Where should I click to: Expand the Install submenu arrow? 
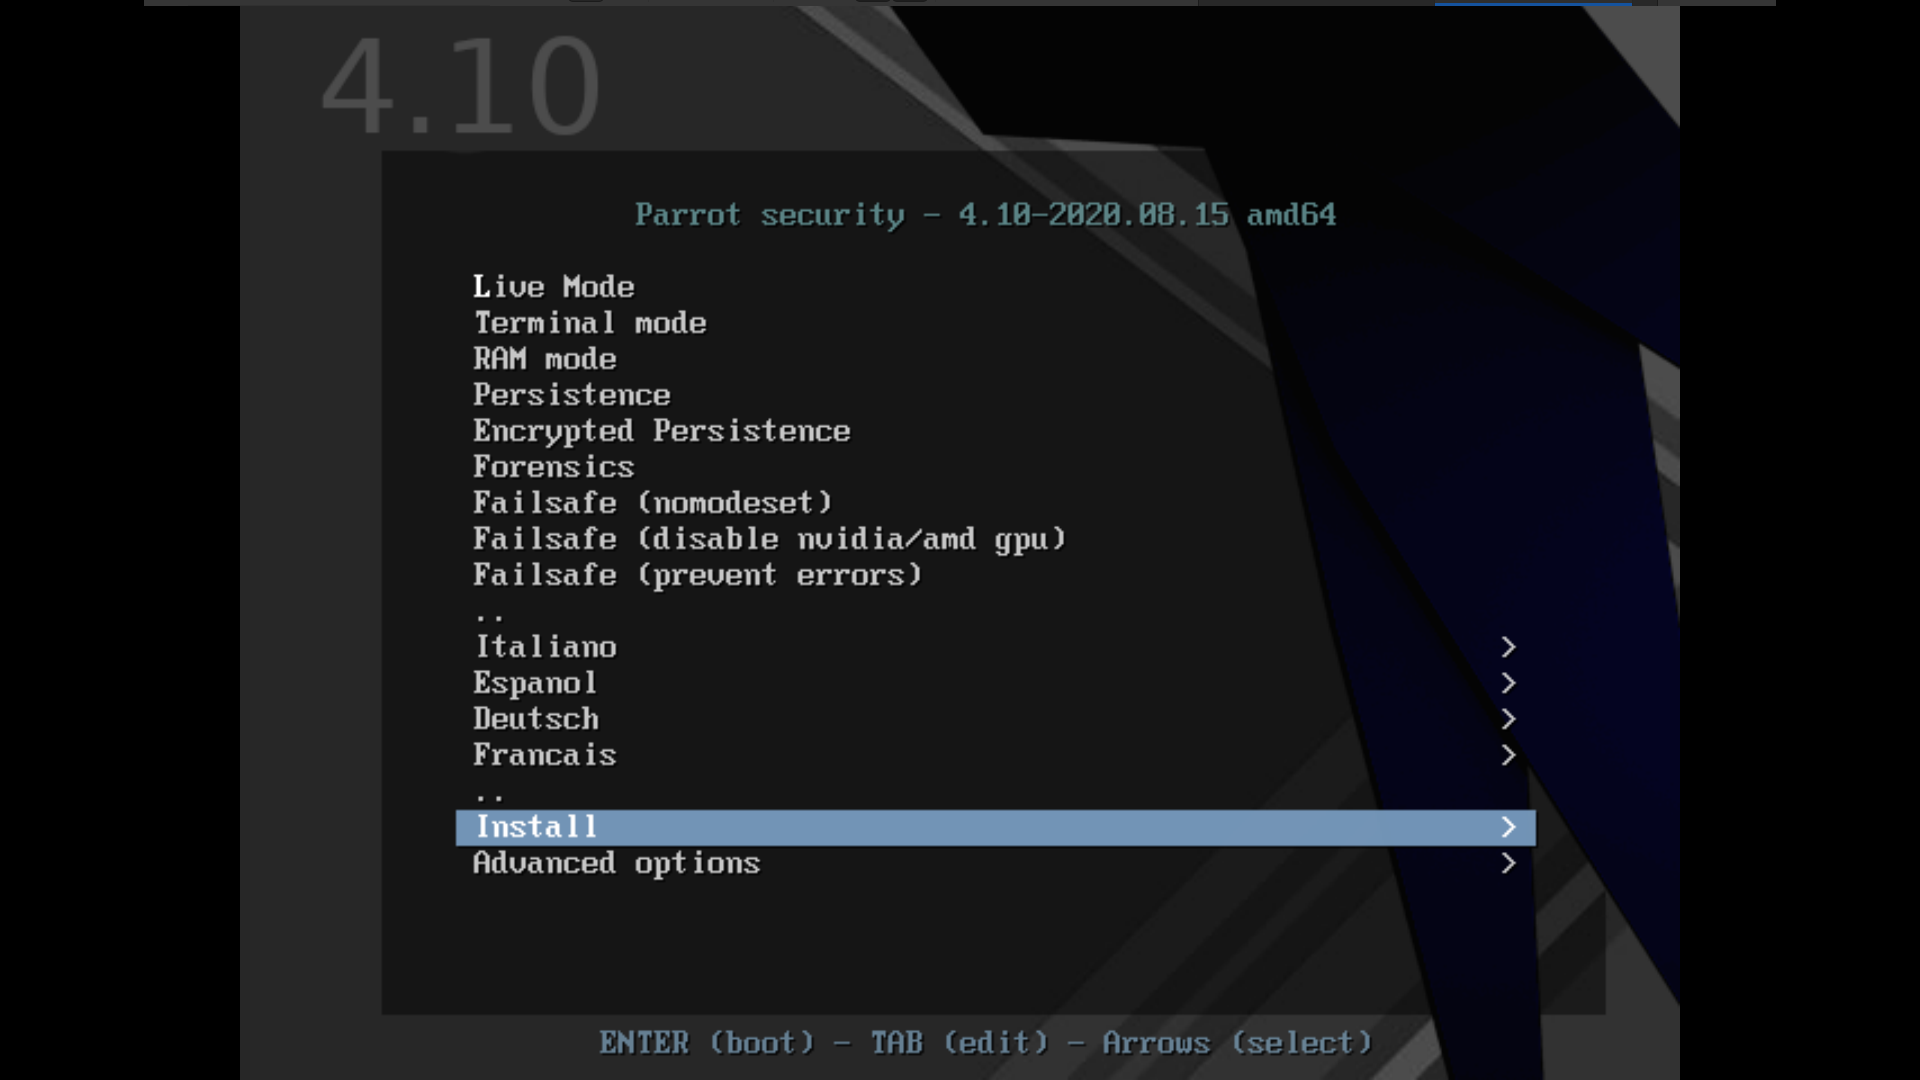(x=1508, y=827)
